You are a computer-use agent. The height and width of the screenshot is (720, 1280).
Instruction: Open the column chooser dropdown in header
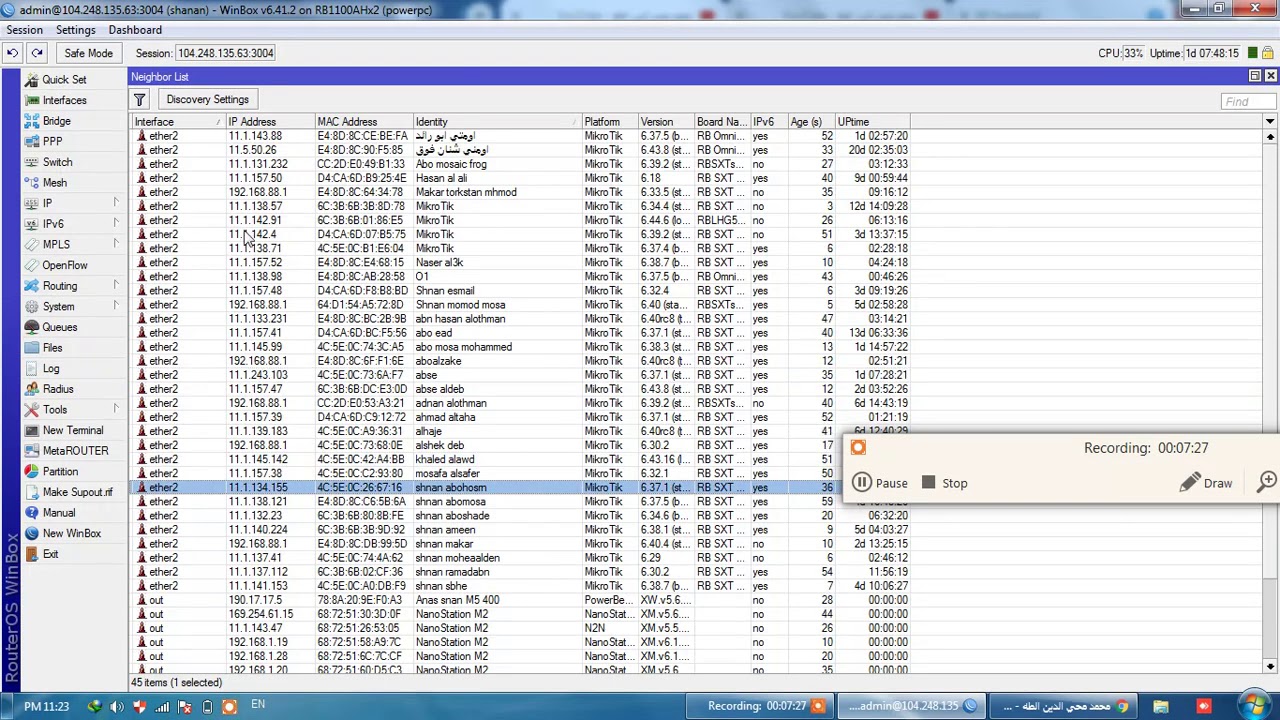[x=1269, y=122]
